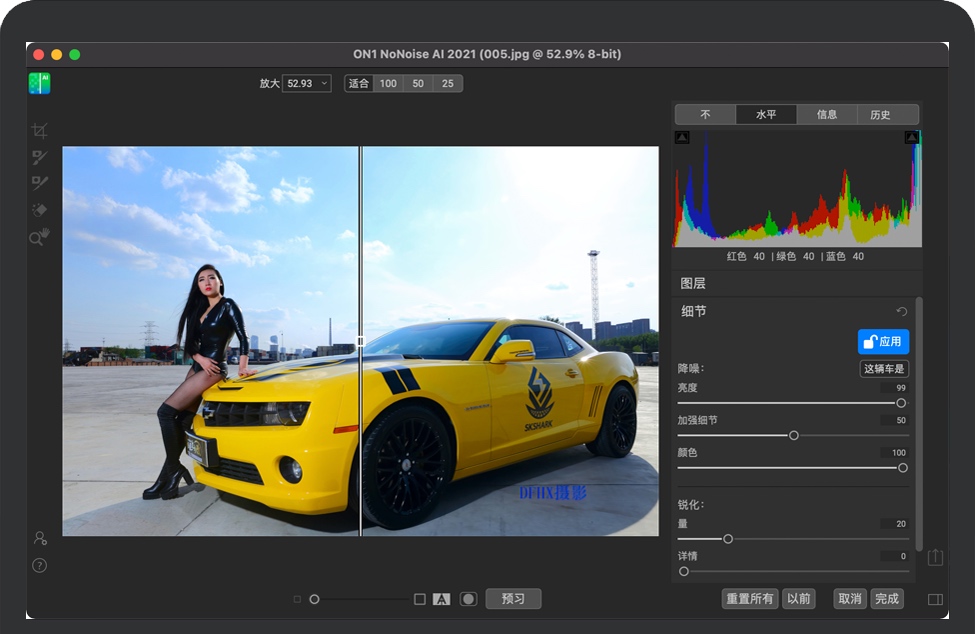Screen dimensions: 975x634
Task: Open the help icon in lower left corner
Action: click(39, 565)
